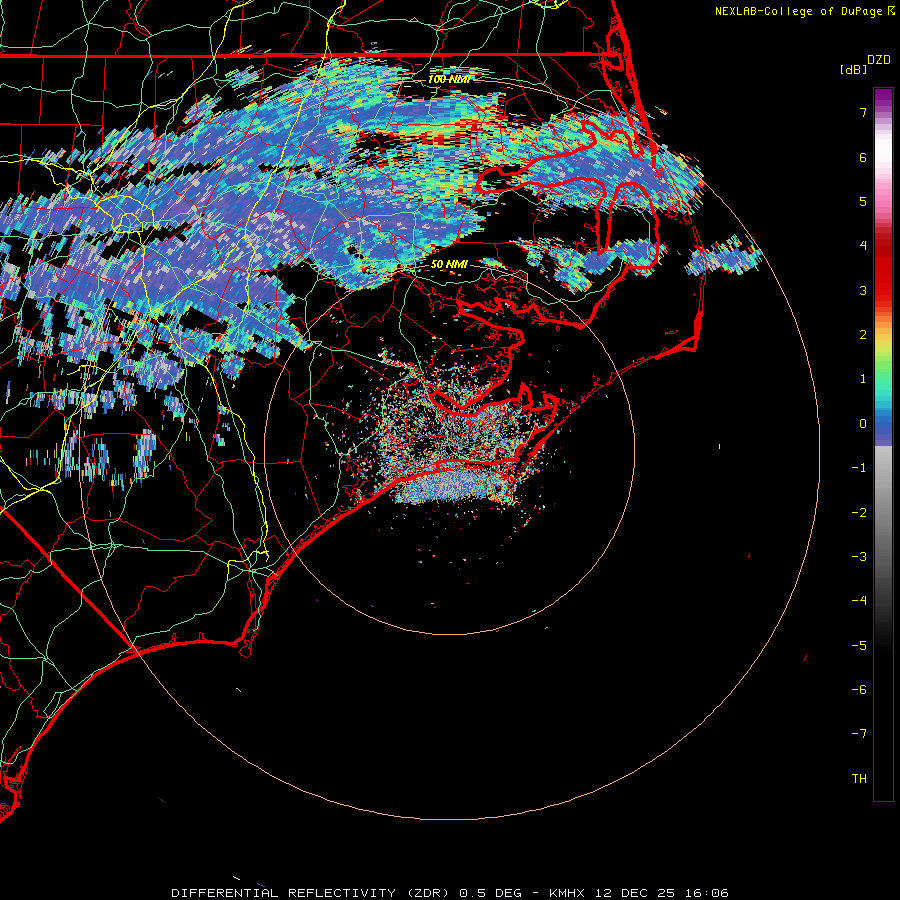Click the Differential Reflectivity KMHX caption line

(450, 893)
